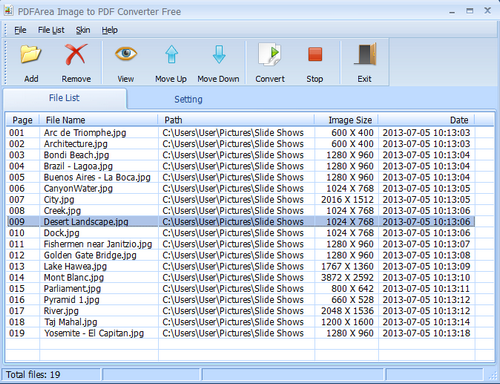Select row Creek.jpg
Screen dimensions: 500x384
241,211
